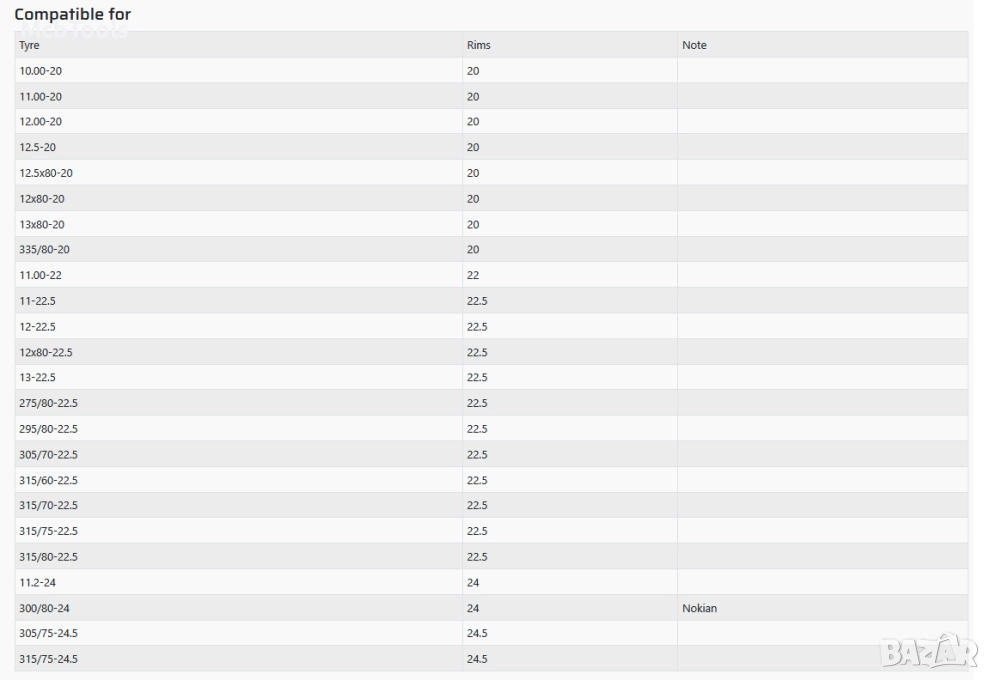Click the Tyre column header

click(x=28, y=45)
